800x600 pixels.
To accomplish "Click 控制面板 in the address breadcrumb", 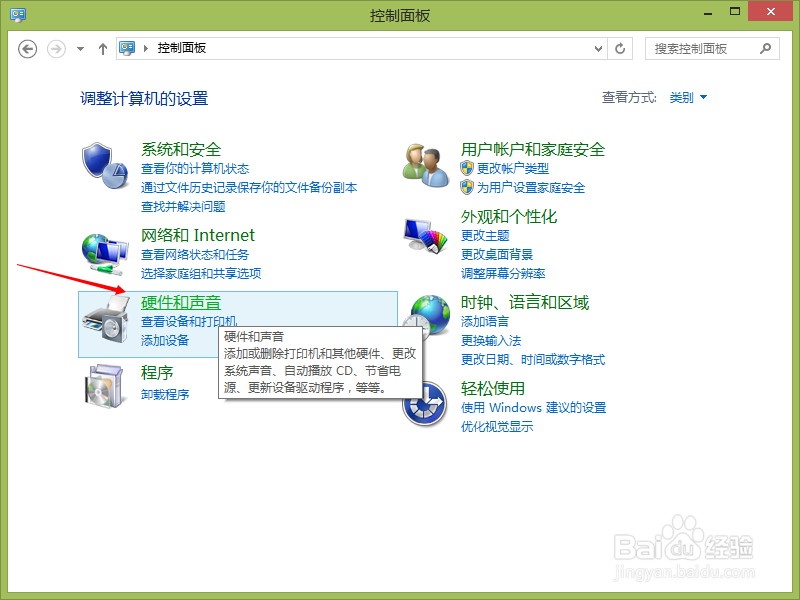I will click(182, 48).
